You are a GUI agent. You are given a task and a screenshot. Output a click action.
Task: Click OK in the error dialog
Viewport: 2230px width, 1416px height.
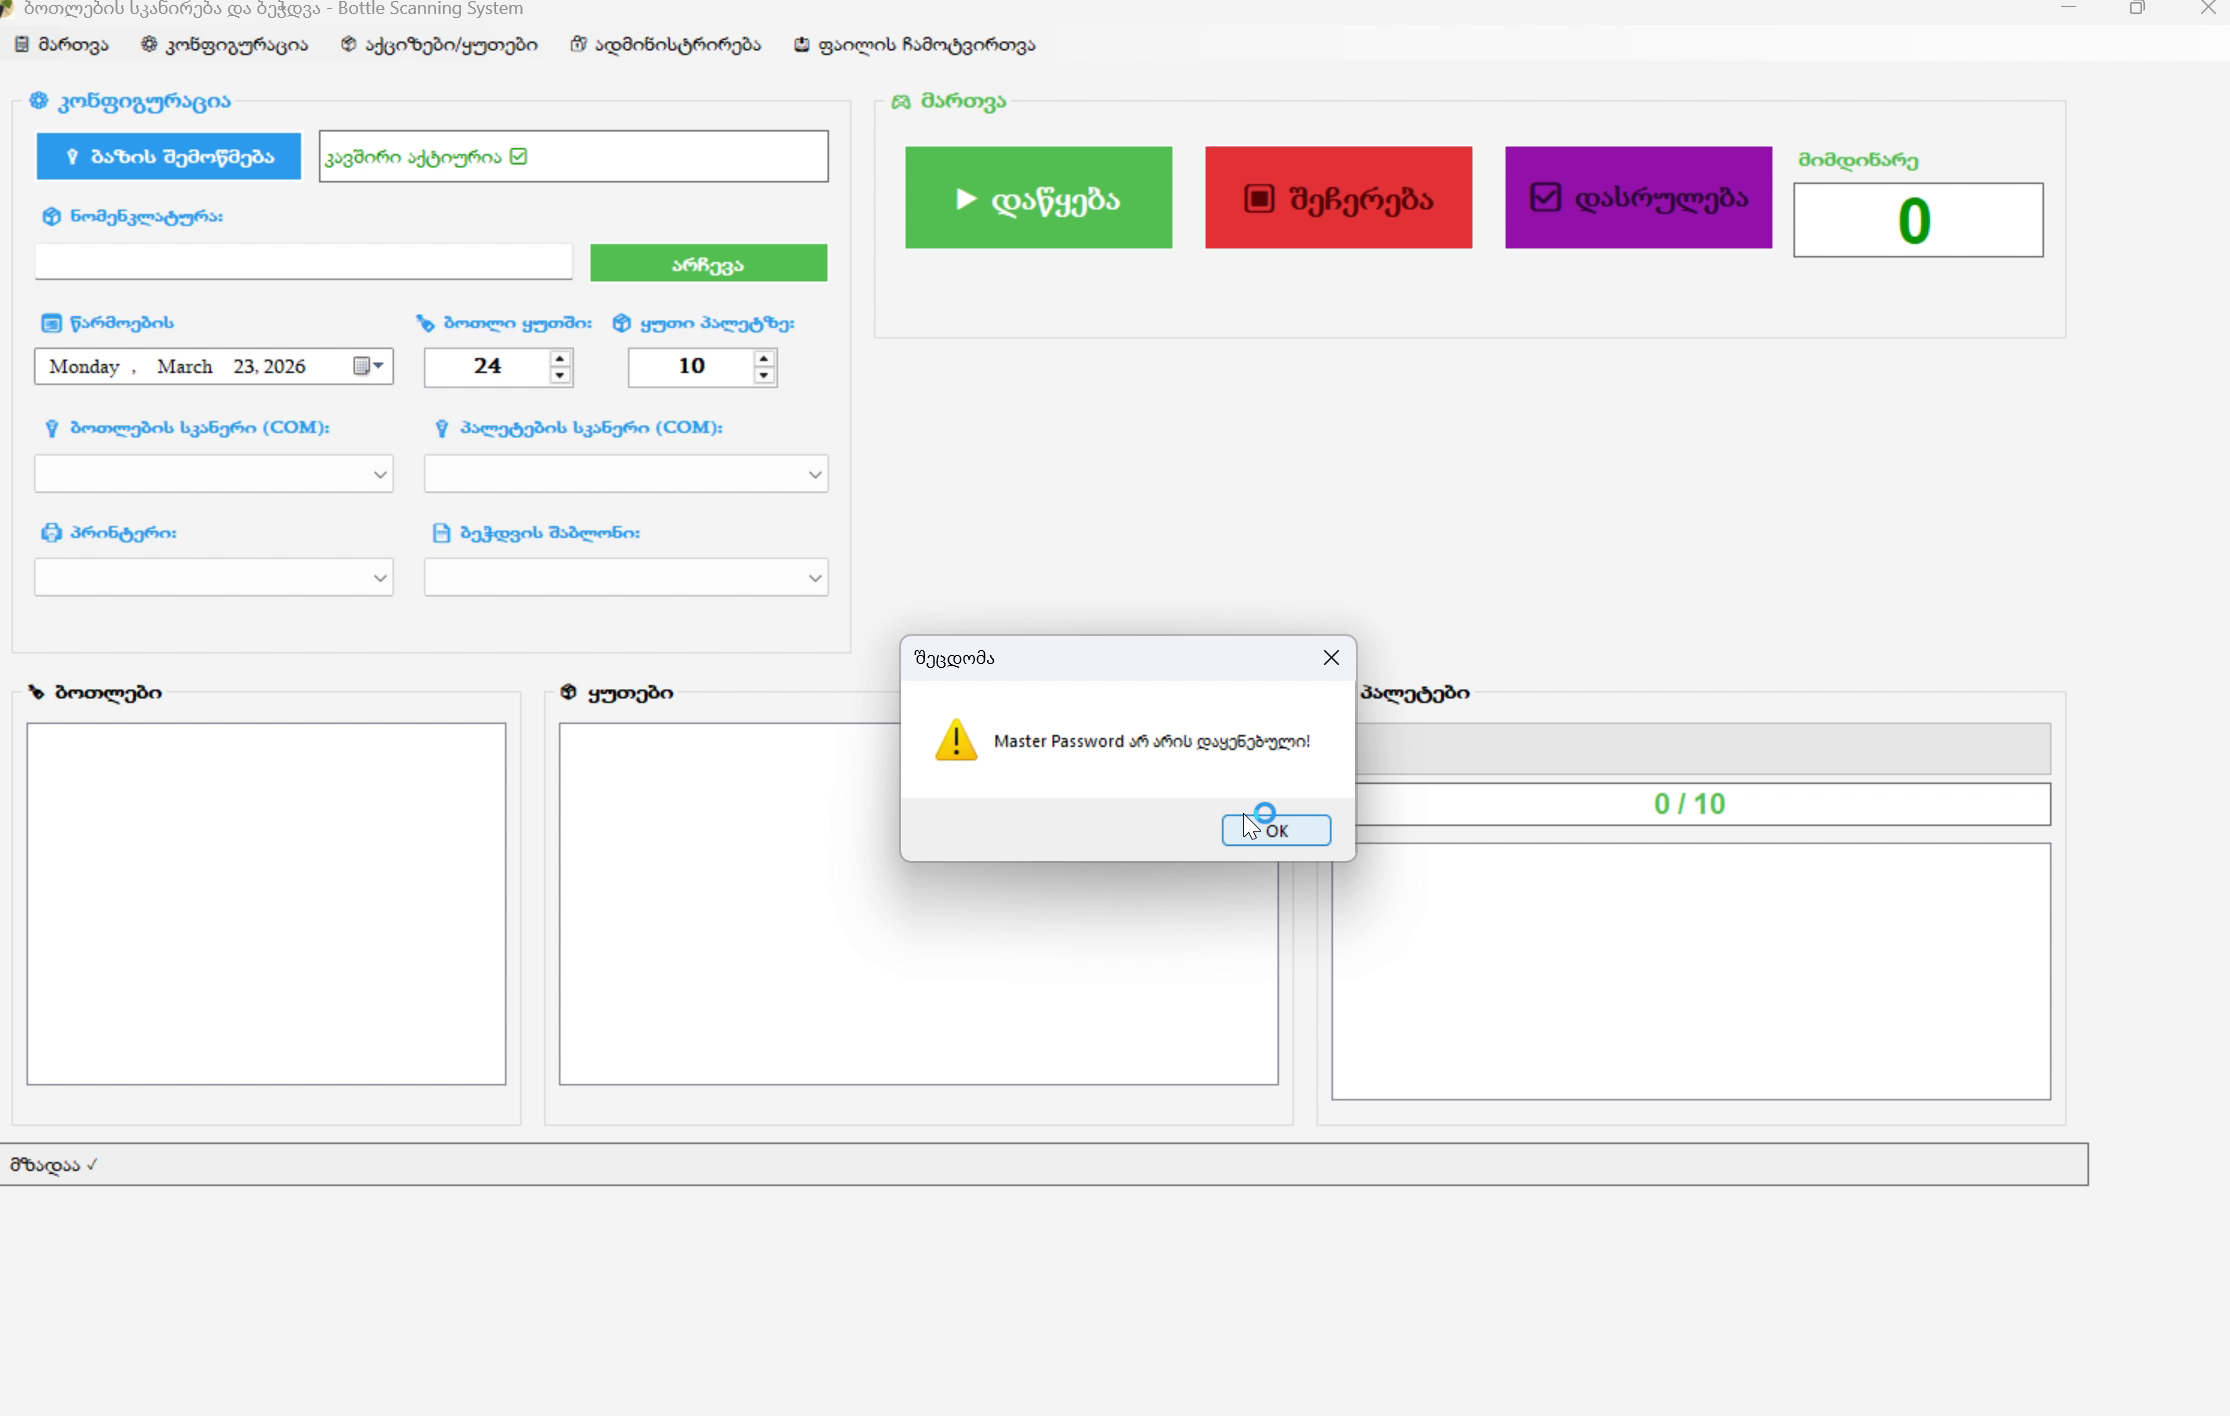tap(1276, 830)
